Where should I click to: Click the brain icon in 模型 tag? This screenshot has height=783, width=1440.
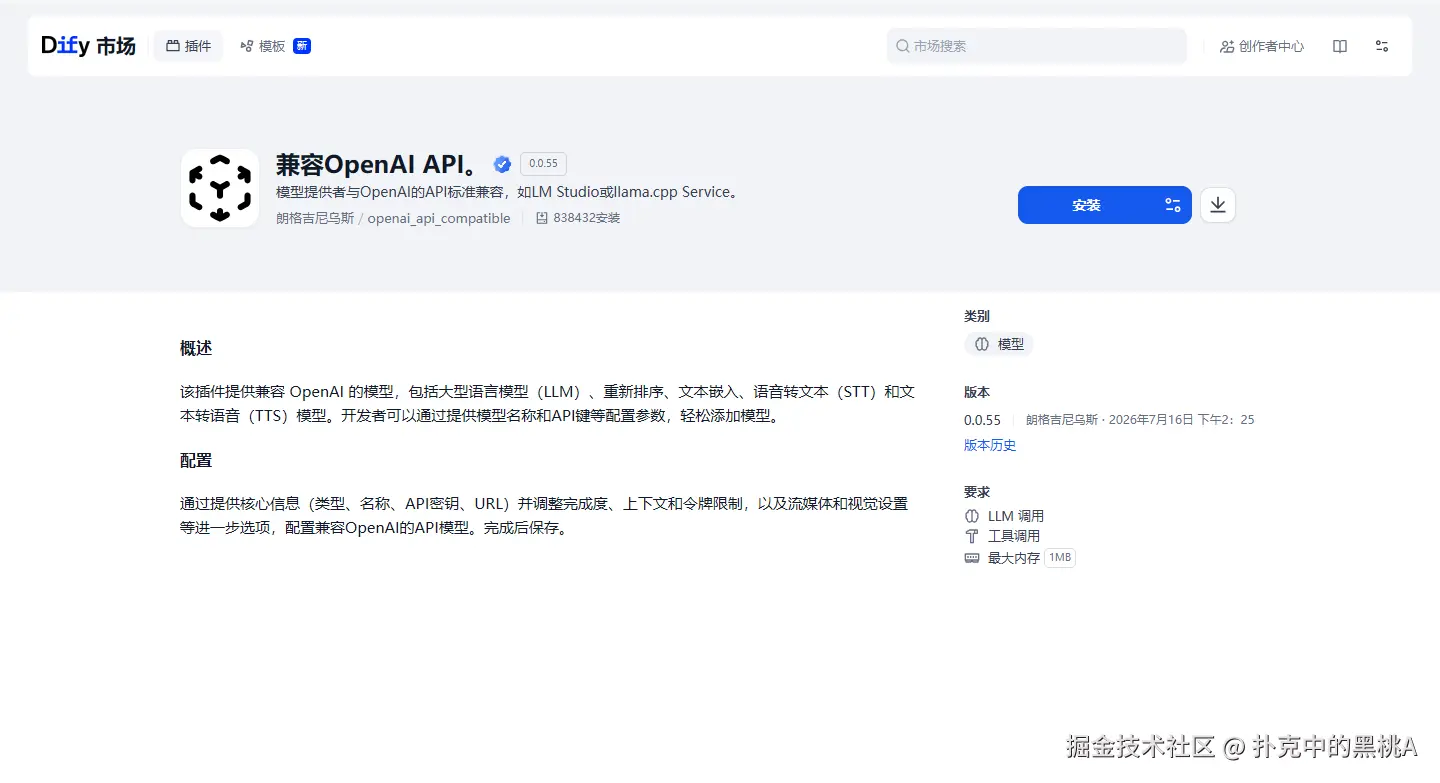tap(982, 344)
